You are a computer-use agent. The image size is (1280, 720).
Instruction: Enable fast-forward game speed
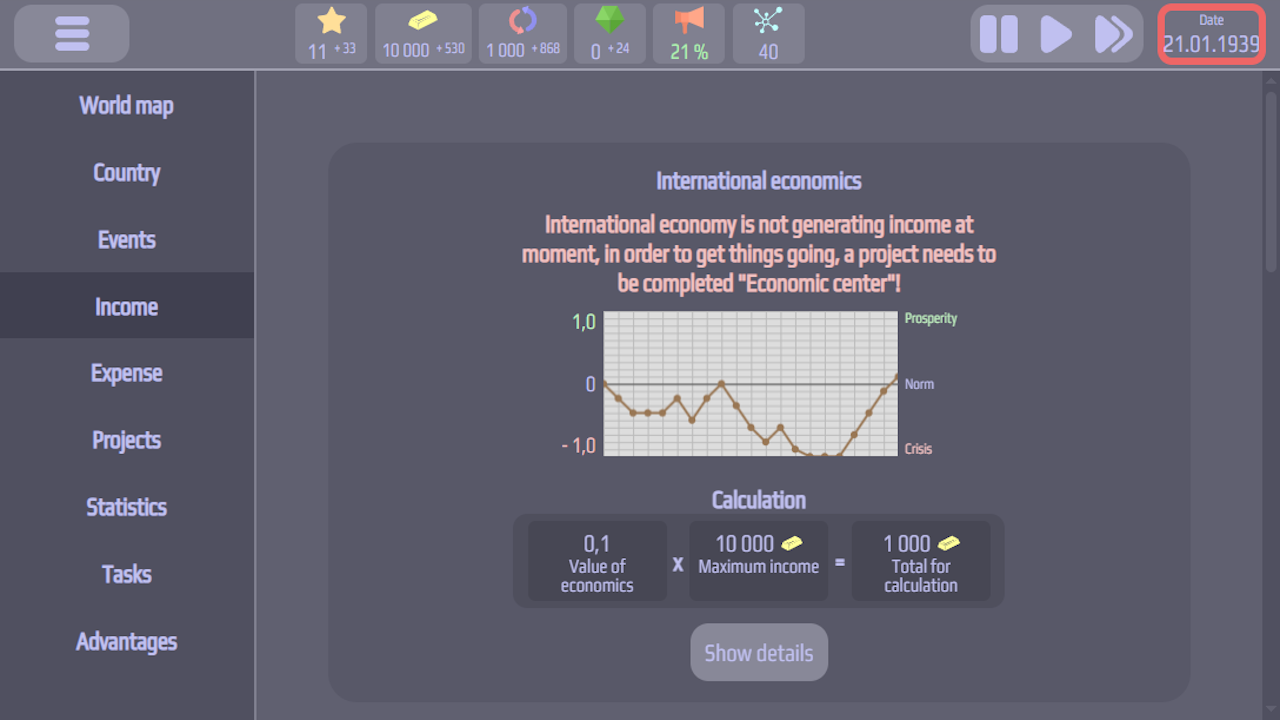point(1113,33)
